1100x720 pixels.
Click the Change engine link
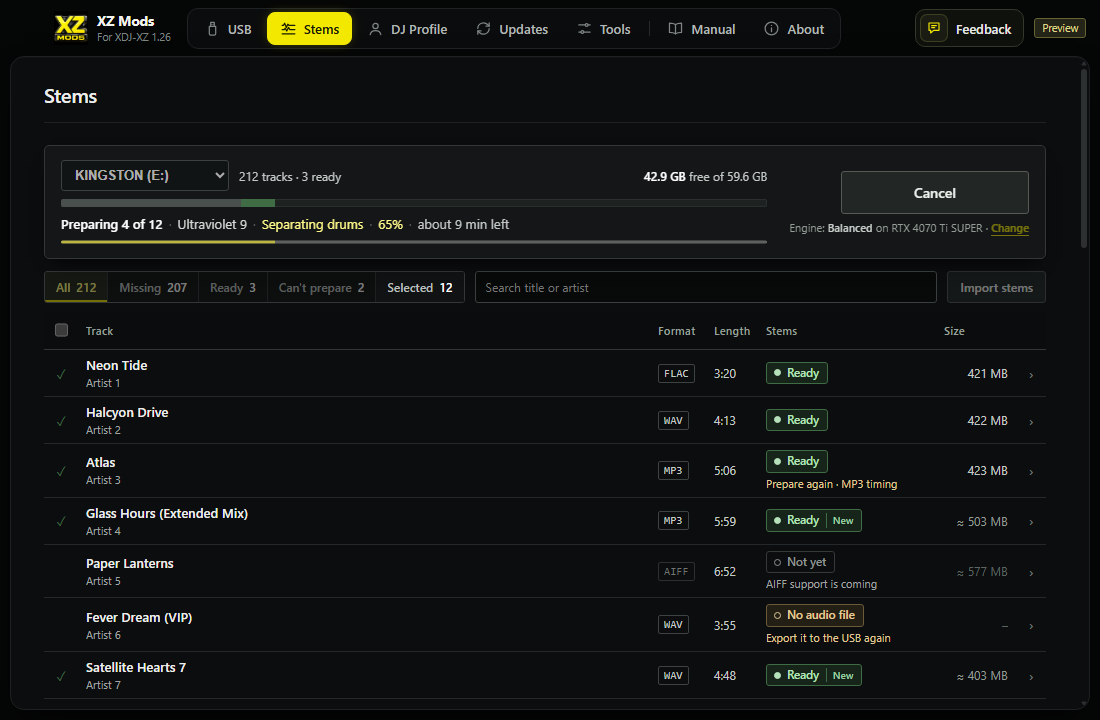click(1010, 229)
